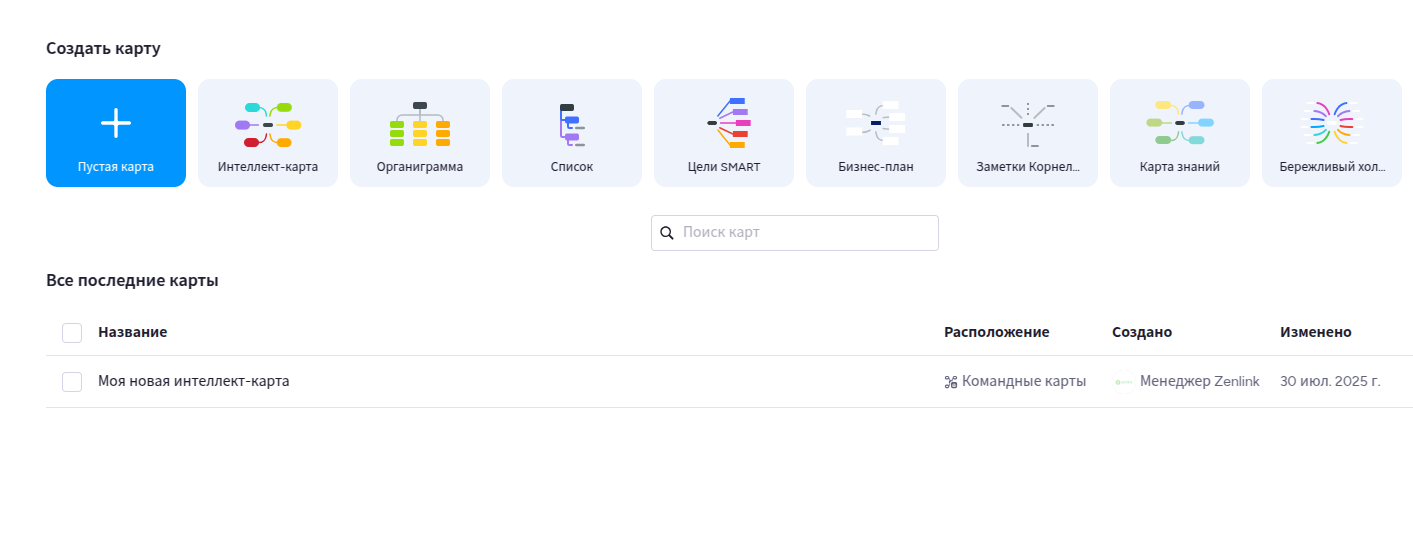Click into the Поиск карт search field

[805, 233]
